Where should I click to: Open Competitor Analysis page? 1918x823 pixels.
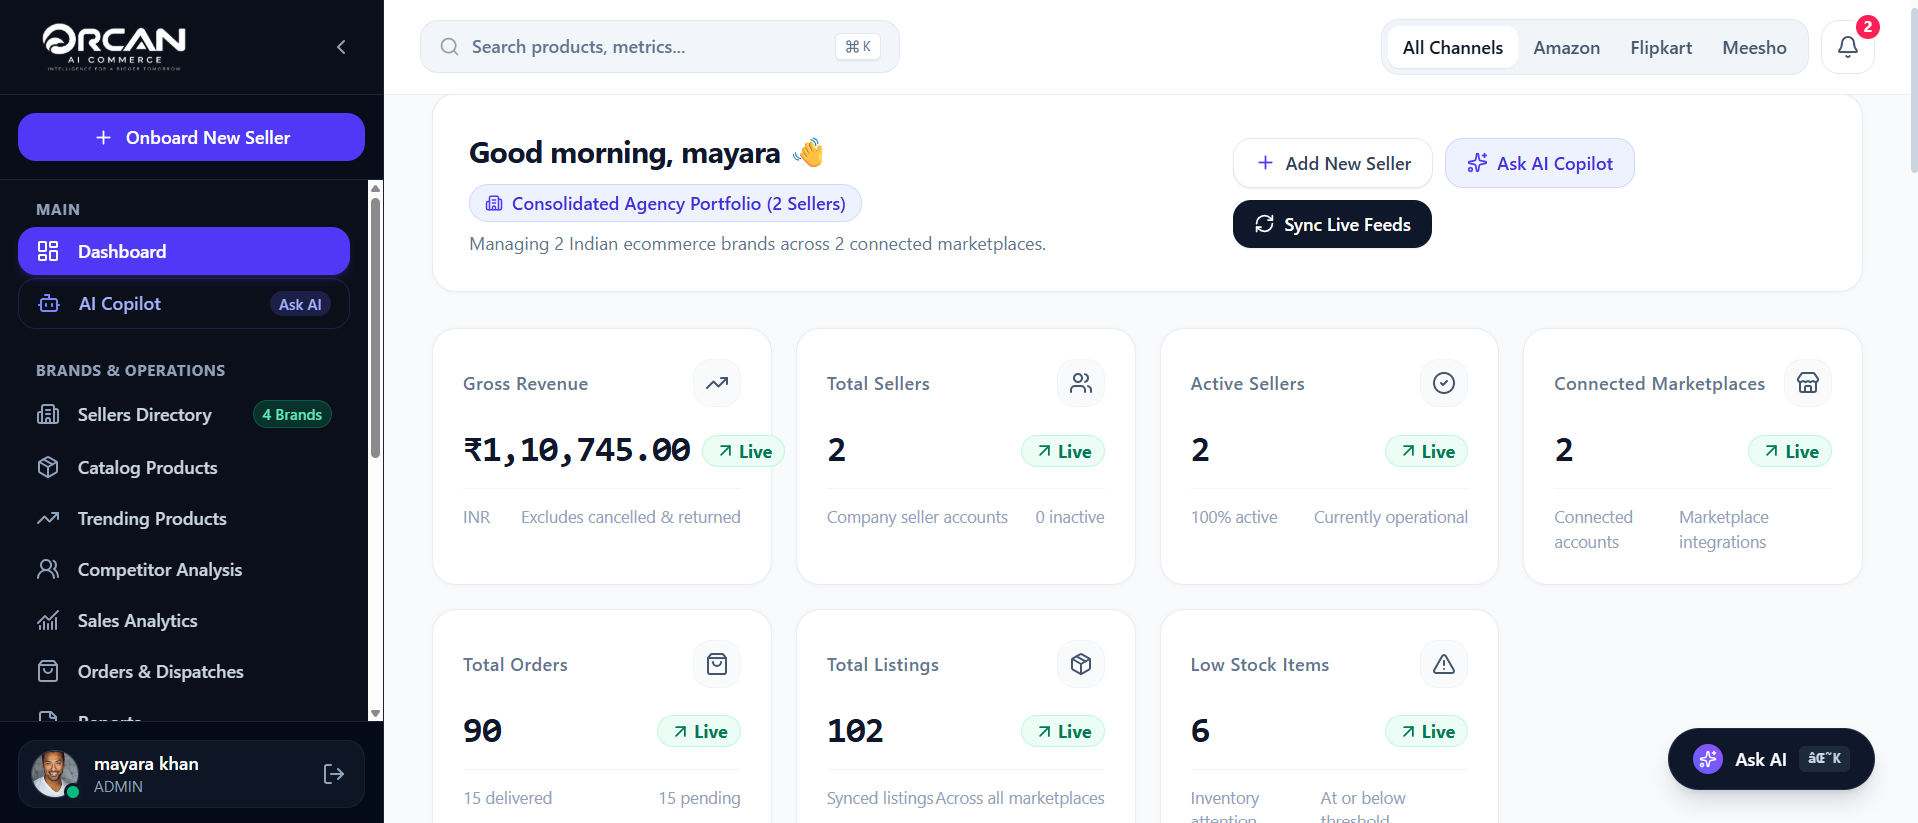coord(184,569)
